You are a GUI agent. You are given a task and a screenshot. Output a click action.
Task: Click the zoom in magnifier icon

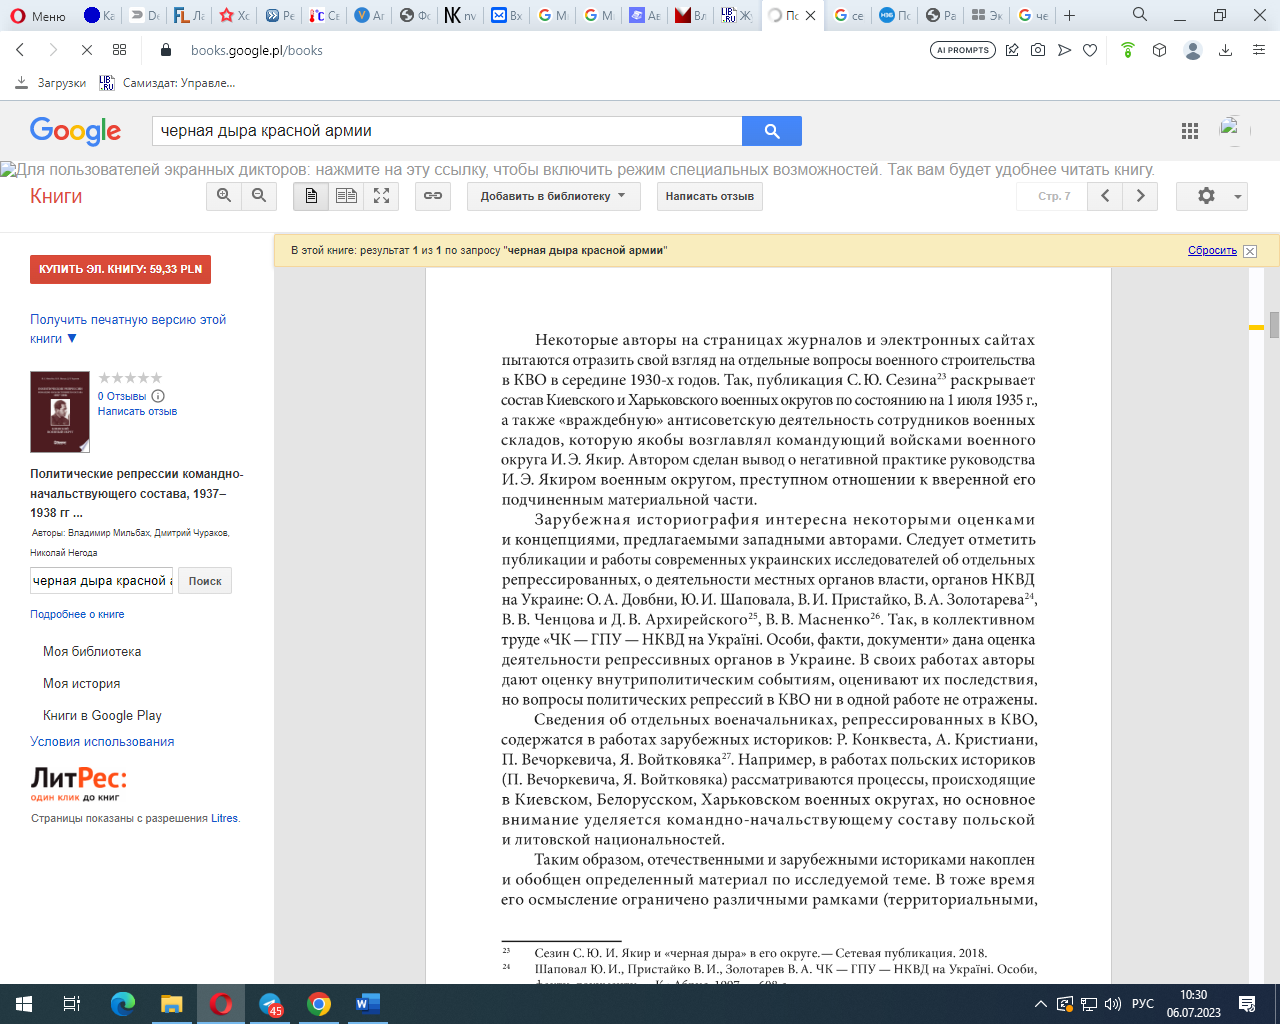[224, 196]
